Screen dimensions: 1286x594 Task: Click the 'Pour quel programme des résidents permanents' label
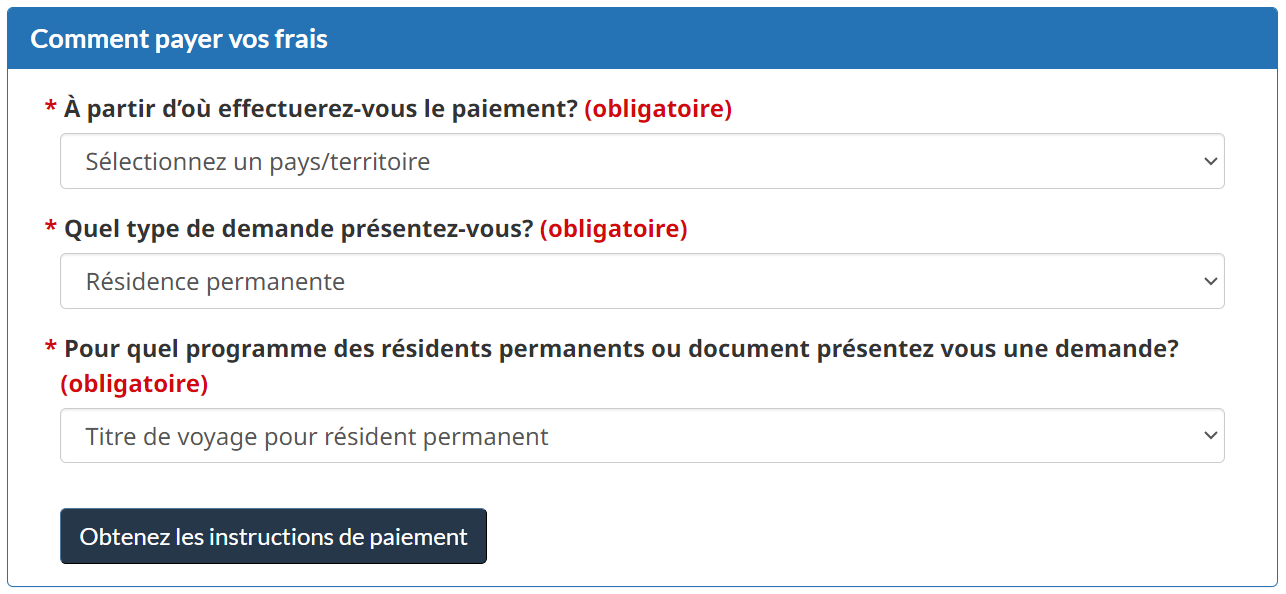click(x=621, y=349)
